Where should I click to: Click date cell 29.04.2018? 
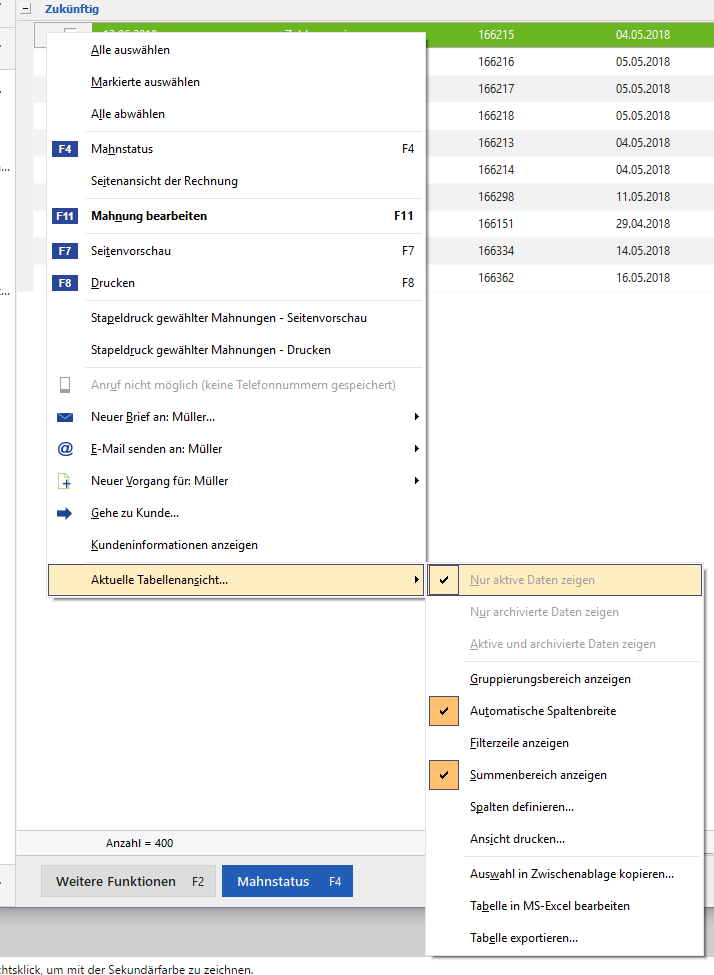coord(642,224)
